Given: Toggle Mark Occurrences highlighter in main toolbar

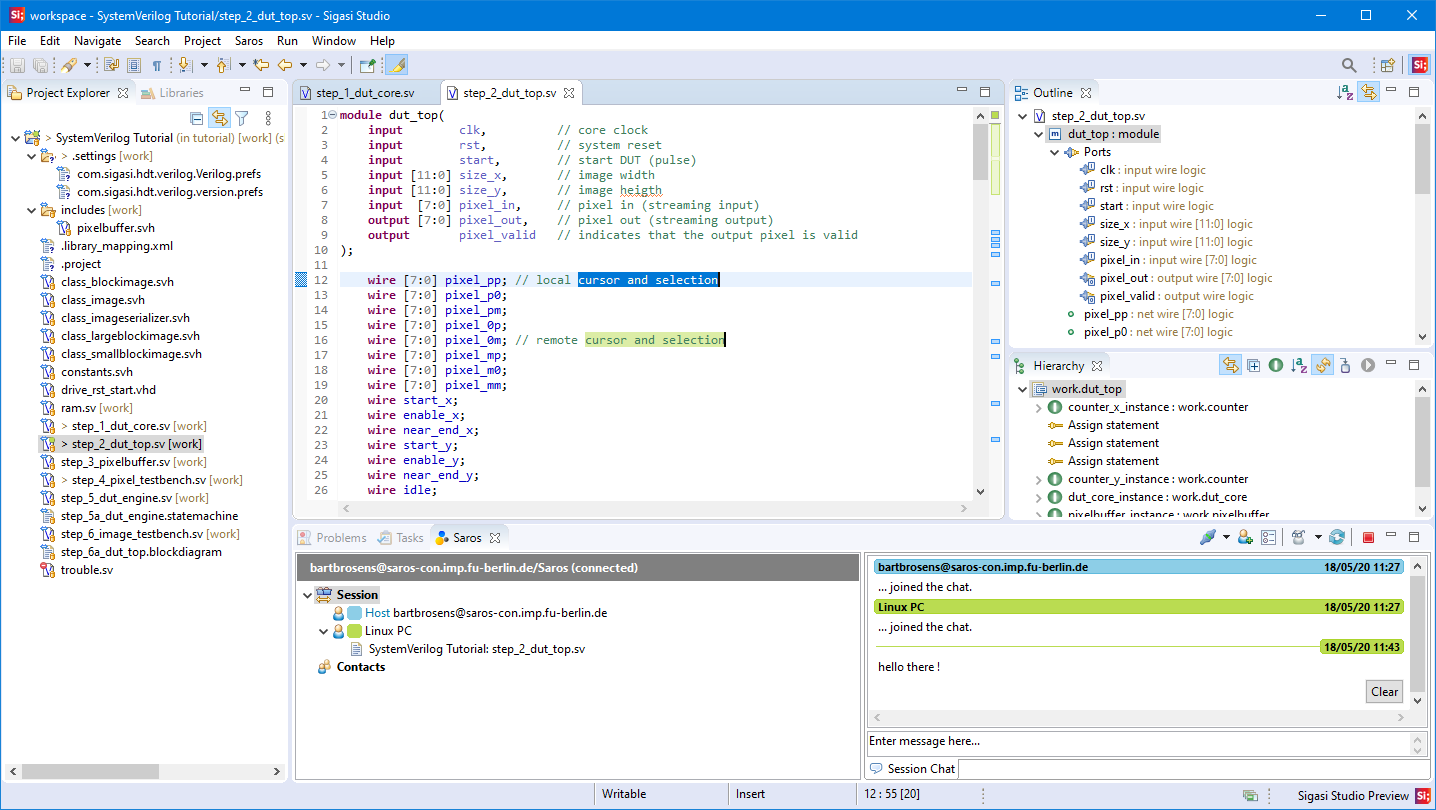Looking at the screenshot, I should [x=396, y=66].
